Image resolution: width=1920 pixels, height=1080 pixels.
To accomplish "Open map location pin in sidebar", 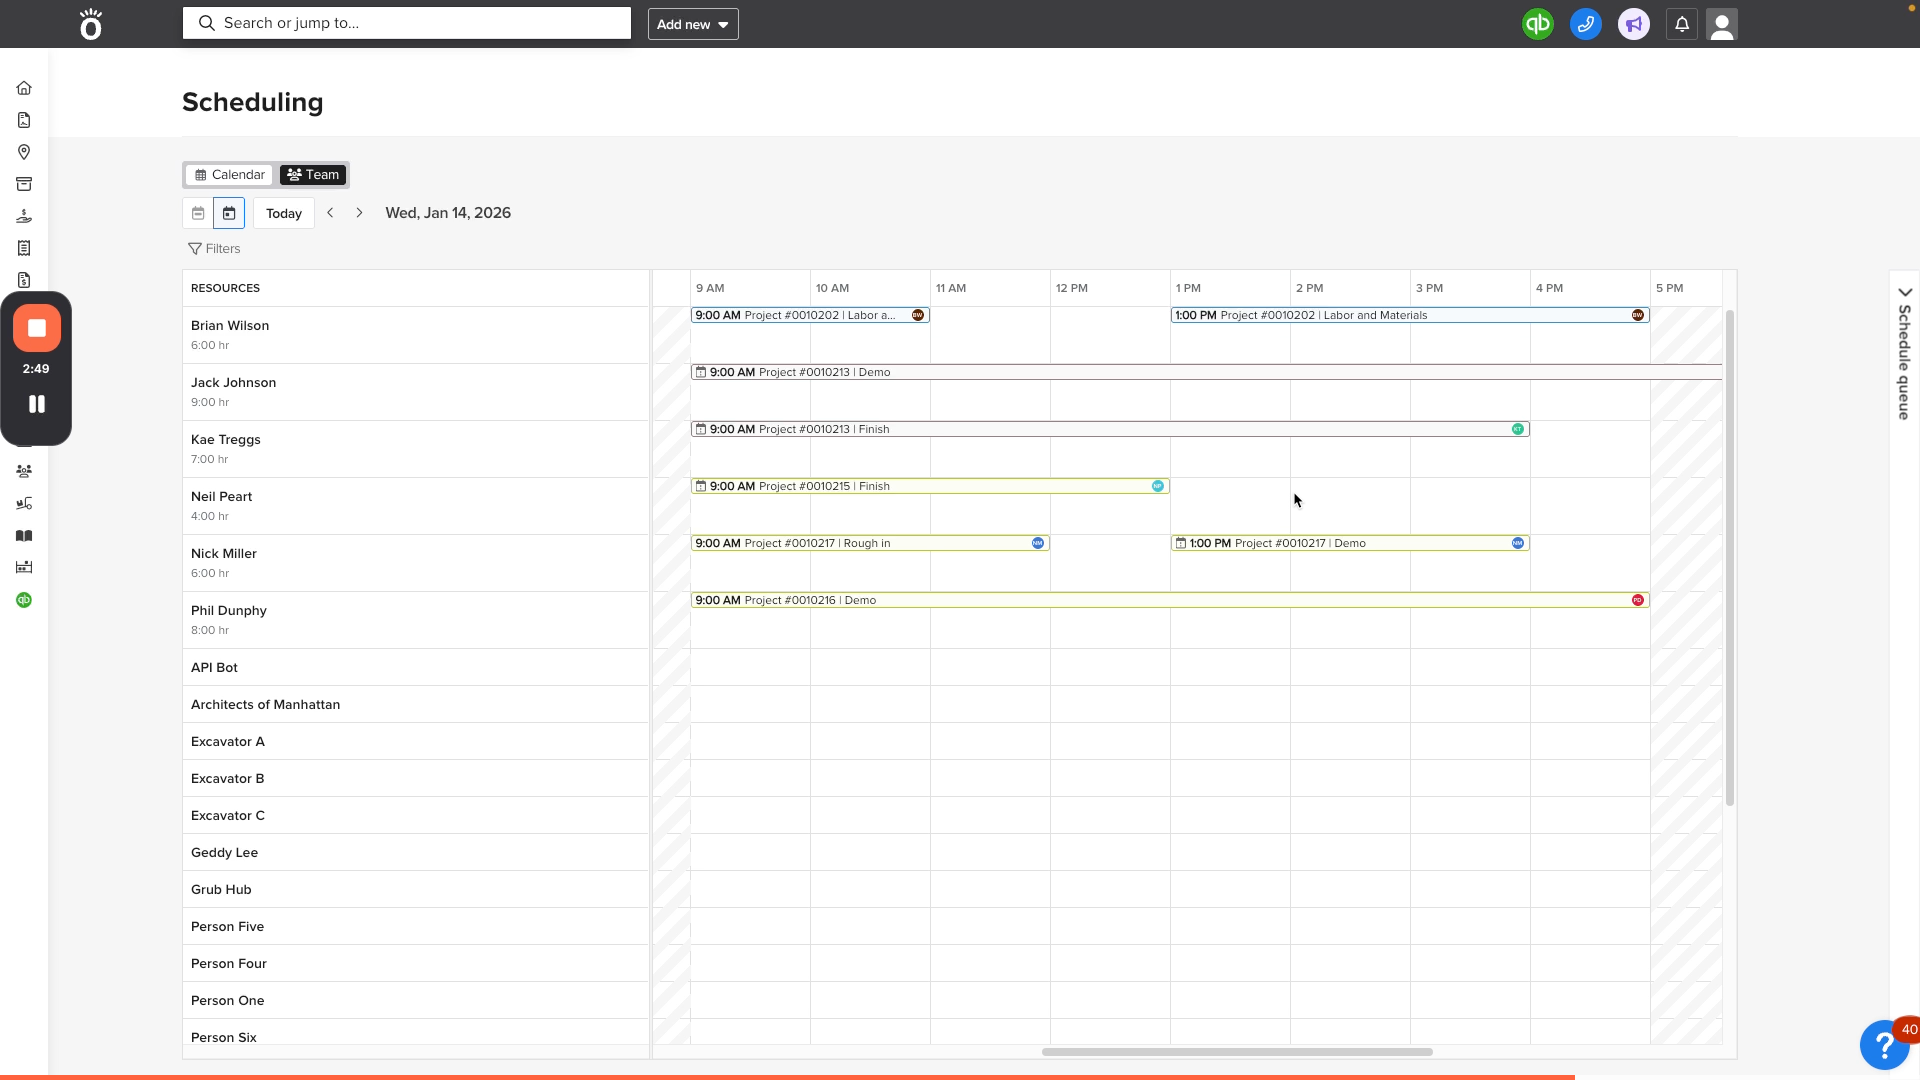I will (24, 152).
